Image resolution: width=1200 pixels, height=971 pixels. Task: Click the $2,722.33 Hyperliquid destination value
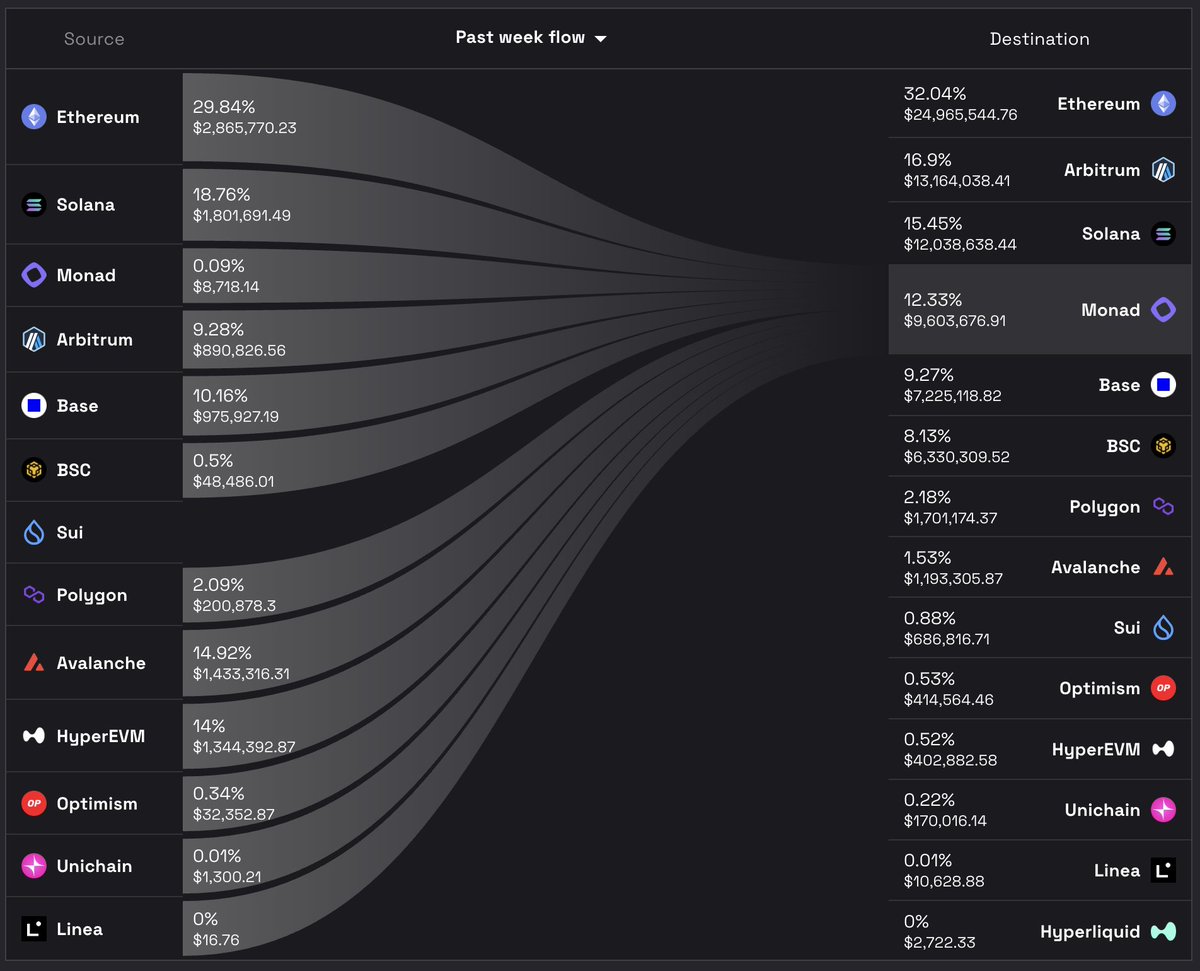[x=939, y=943]
